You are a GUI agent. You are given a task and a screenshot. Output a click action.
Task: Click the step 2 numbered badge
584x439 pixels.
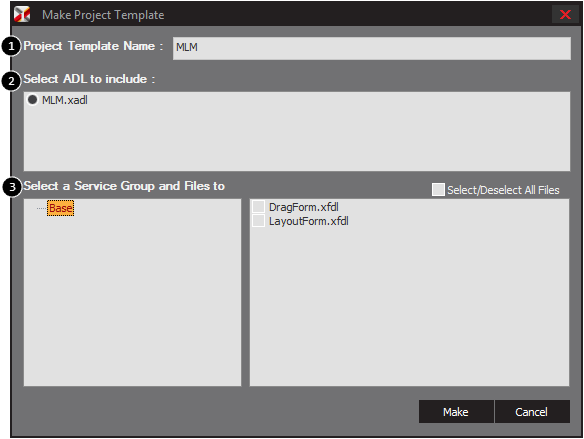click(11, 81)
